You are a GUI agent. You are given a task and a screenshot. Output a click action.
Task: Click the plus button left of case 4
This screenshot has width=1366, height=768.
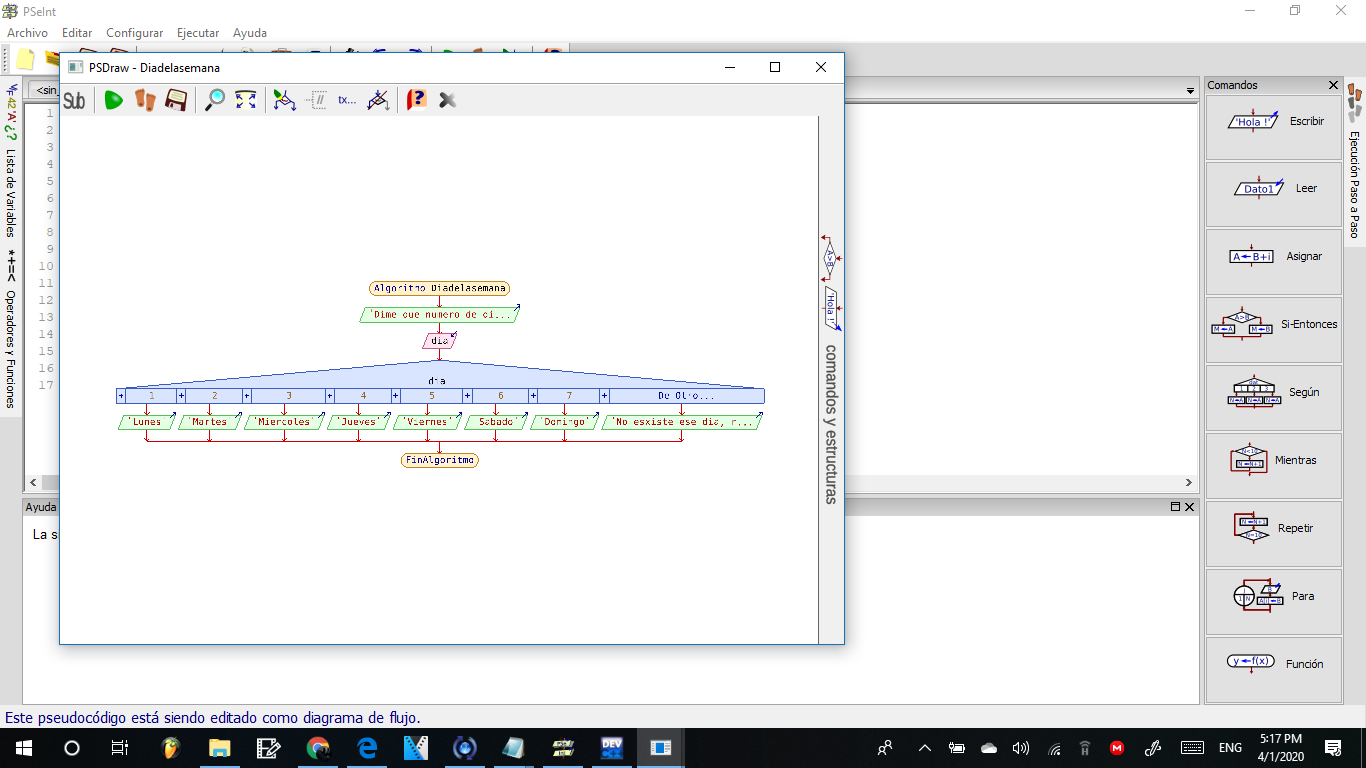330,396
